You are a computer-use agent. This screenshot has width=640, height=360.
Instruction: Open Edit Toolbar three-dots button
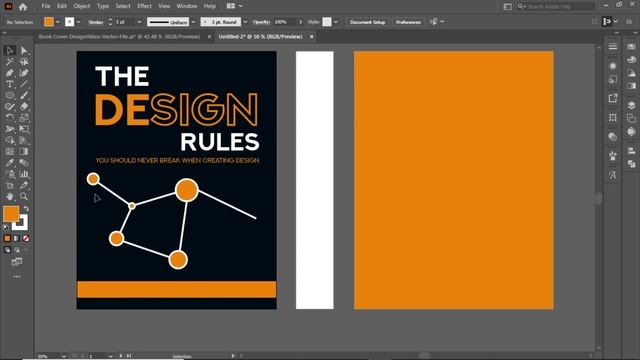17,277
